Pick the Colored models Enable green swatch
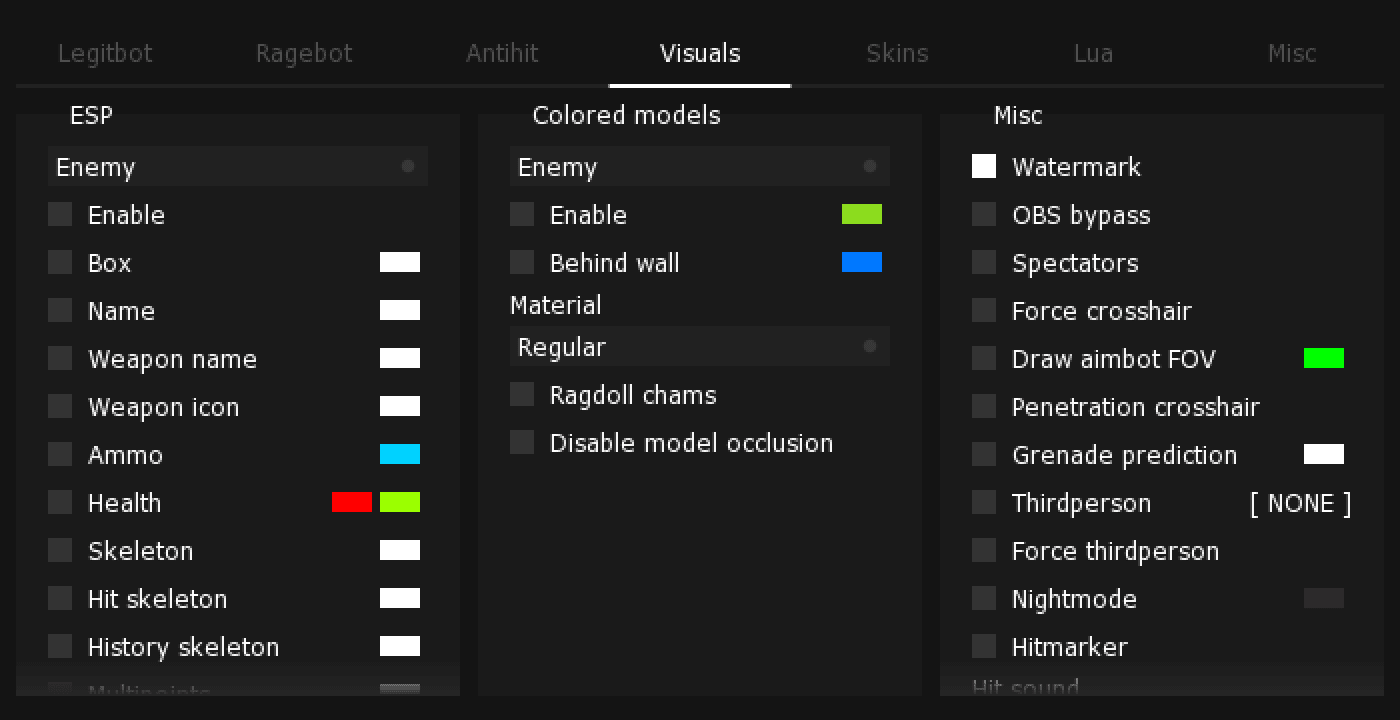 (x=862, y=215)
